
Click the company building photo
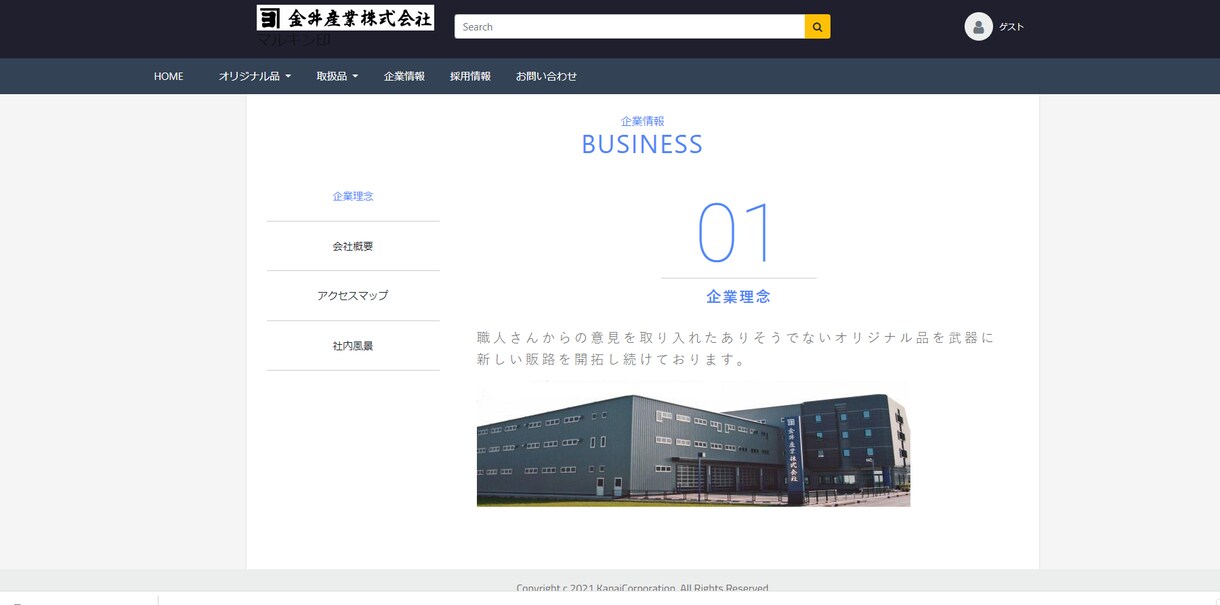click(693, 444)
